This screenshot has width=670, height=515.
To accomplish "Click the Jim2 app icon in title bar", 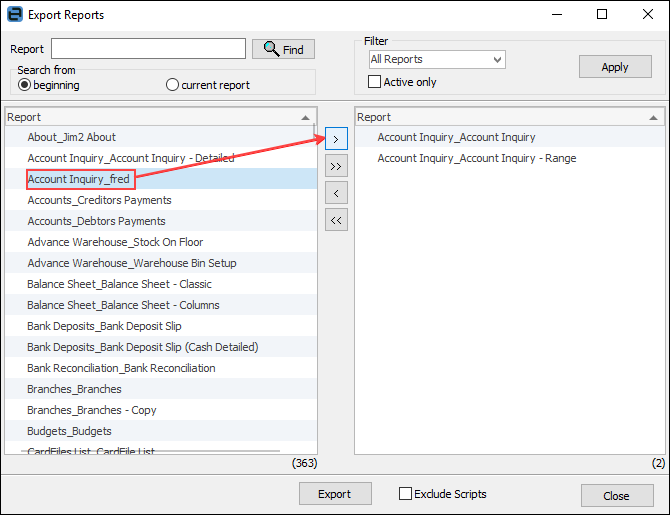I will (15, 14).
